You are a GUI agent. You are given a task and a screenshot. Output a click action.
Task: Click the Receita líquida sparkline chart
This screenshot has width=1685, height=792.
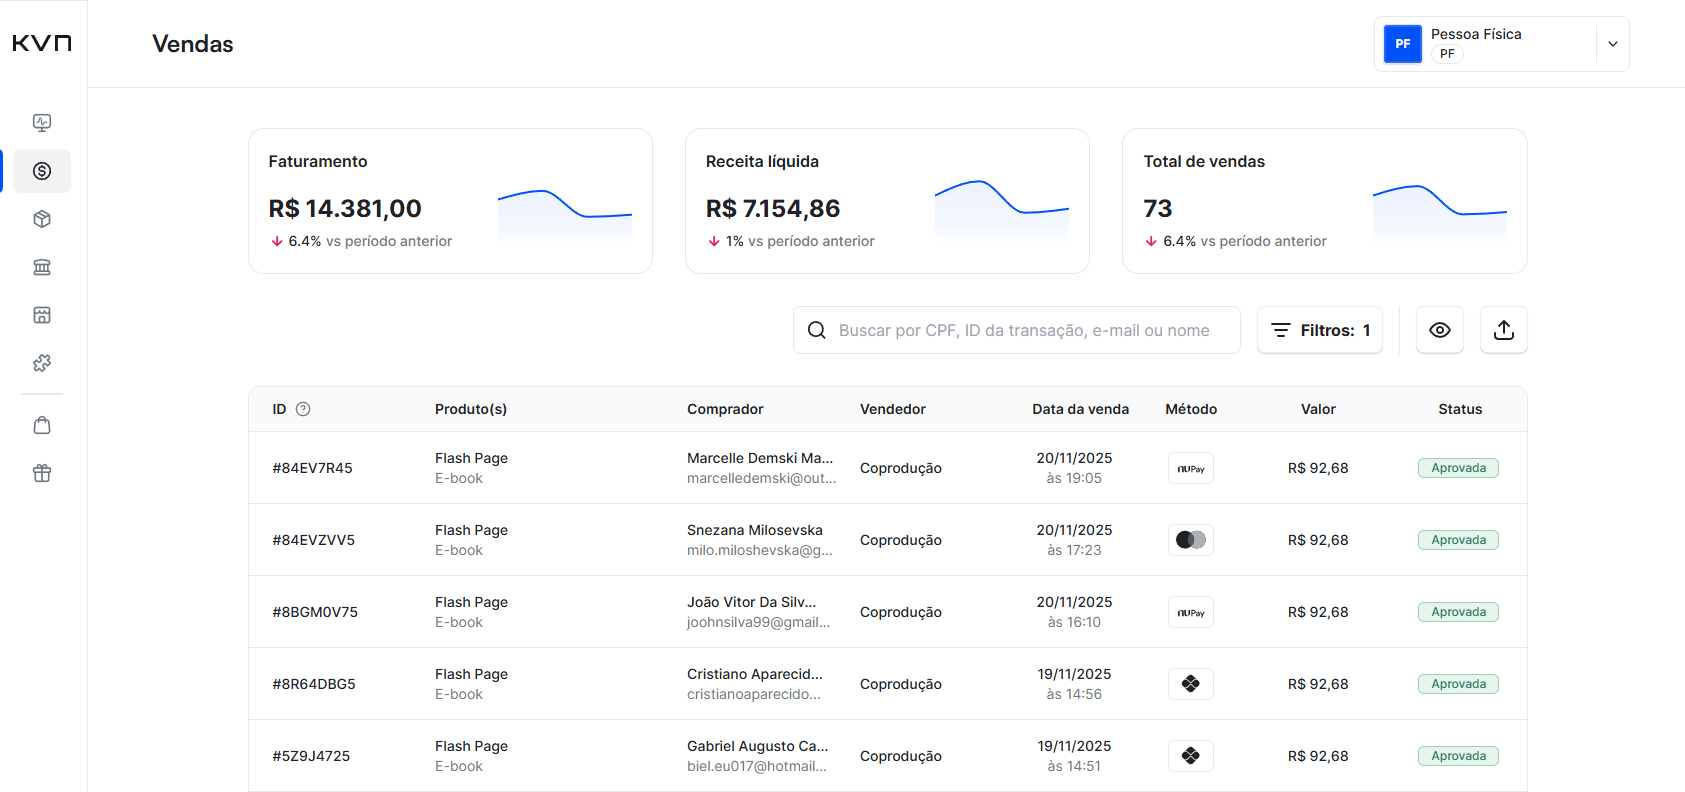point(1002,209)
